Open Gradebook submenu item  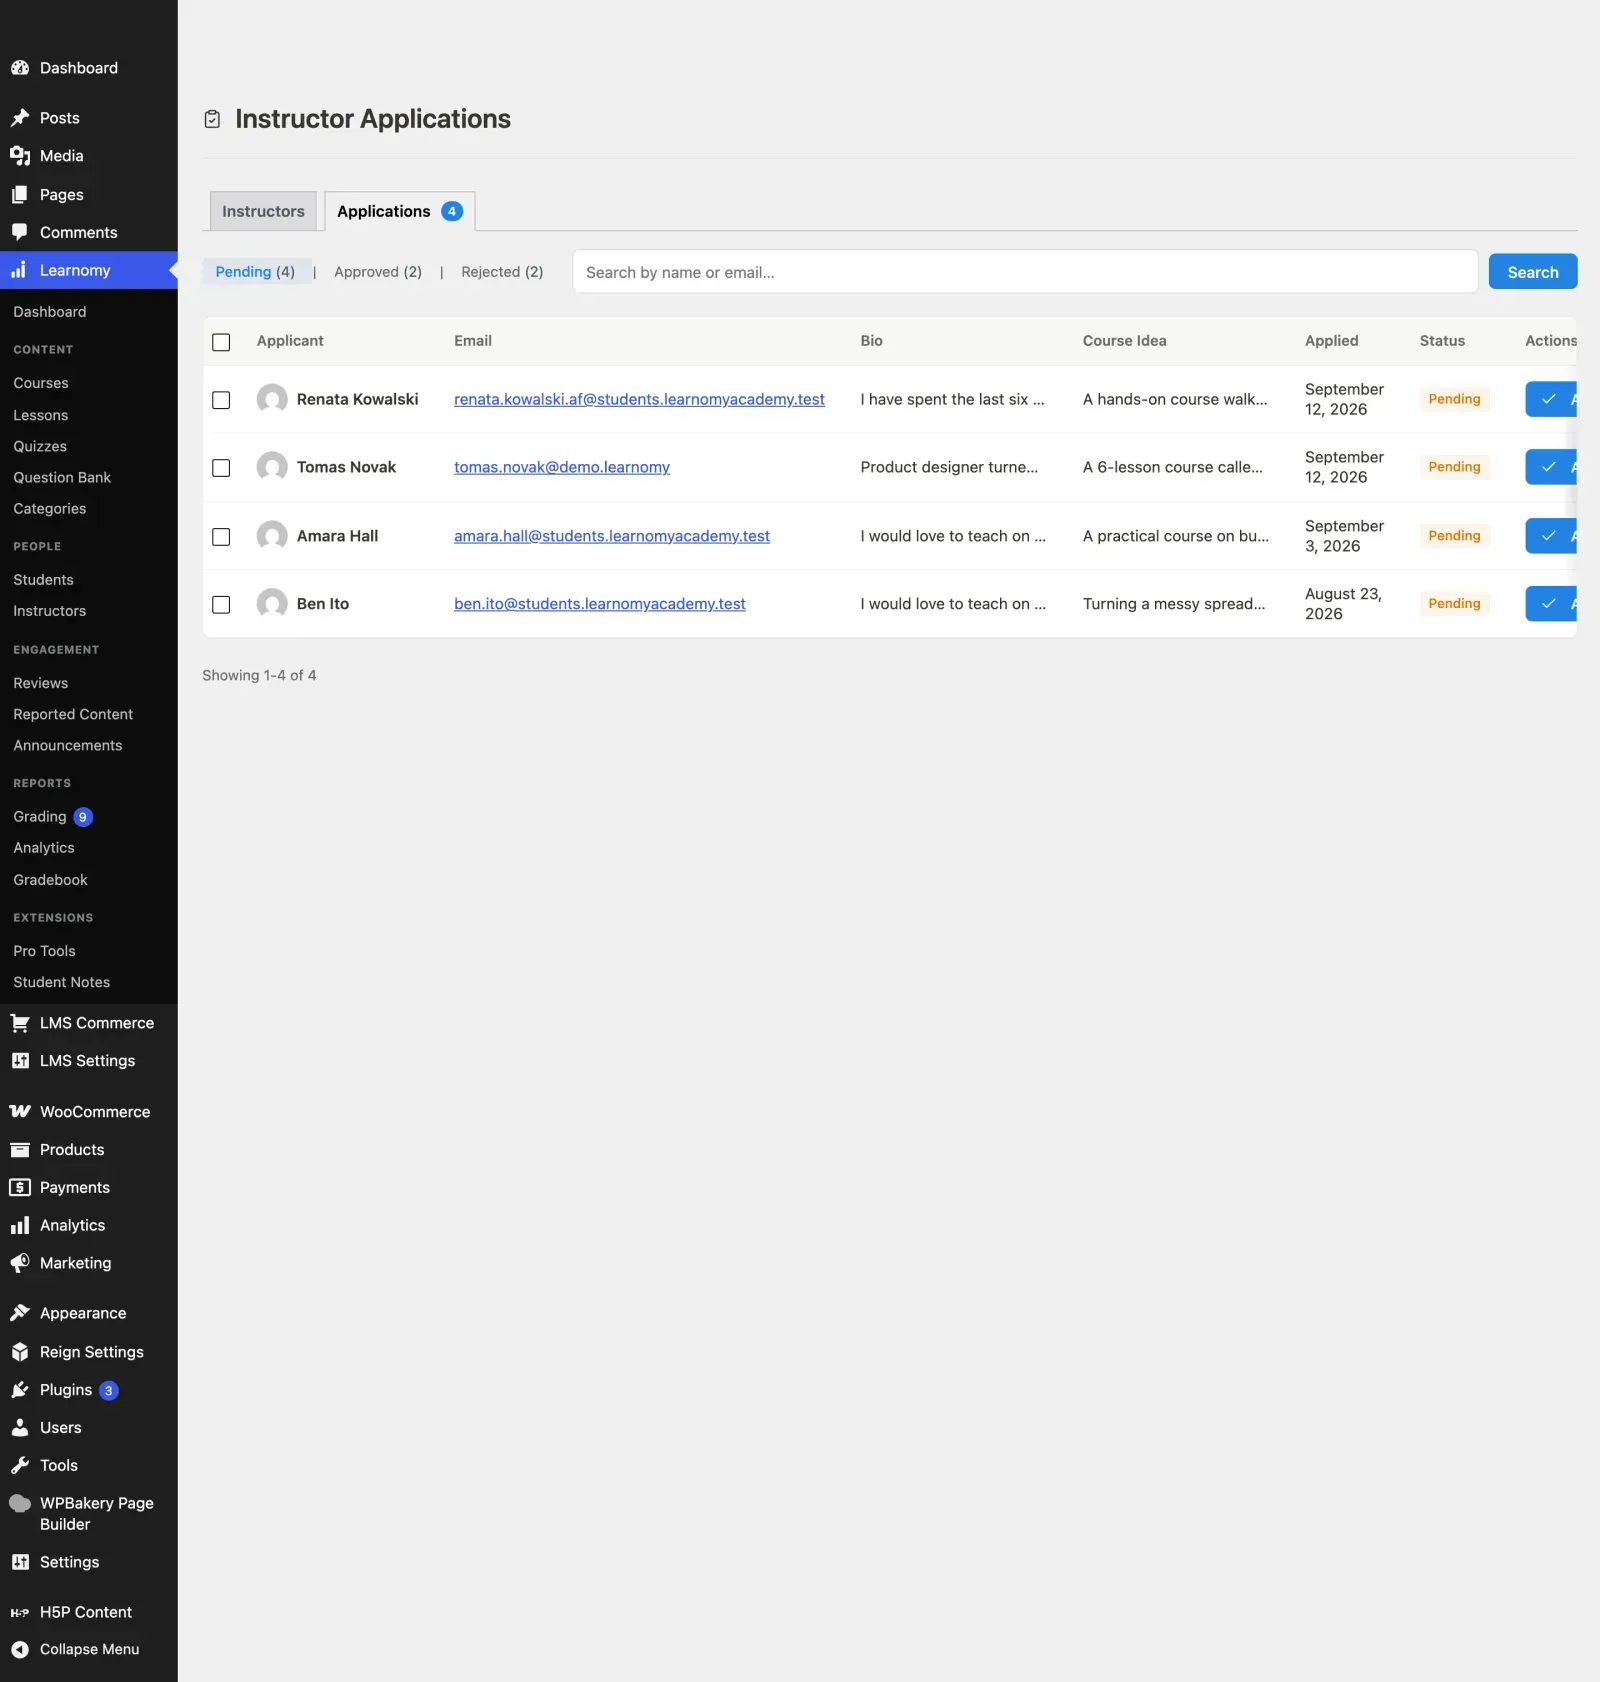coord(50,880)
